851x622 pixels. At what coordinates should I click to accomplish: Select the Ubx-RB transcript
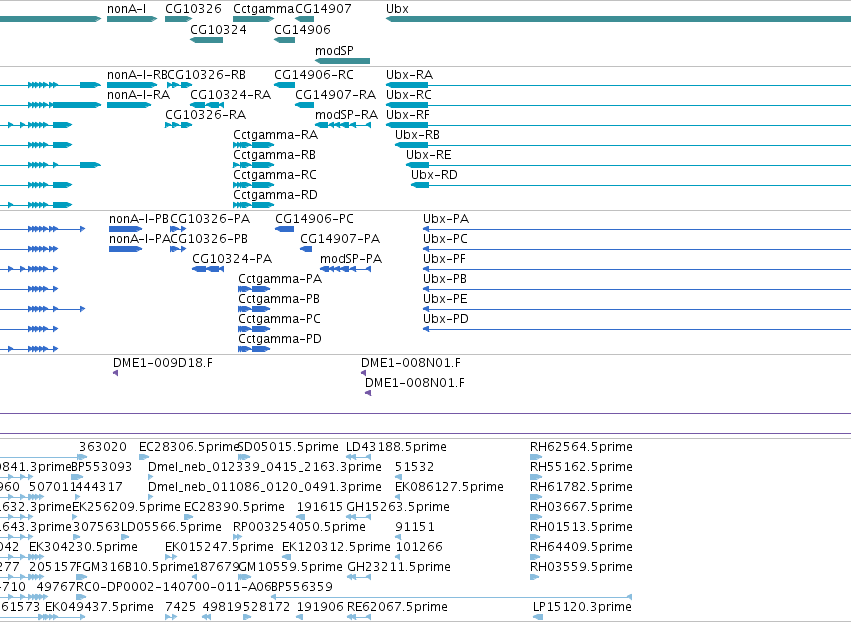(x=623, y=145)
